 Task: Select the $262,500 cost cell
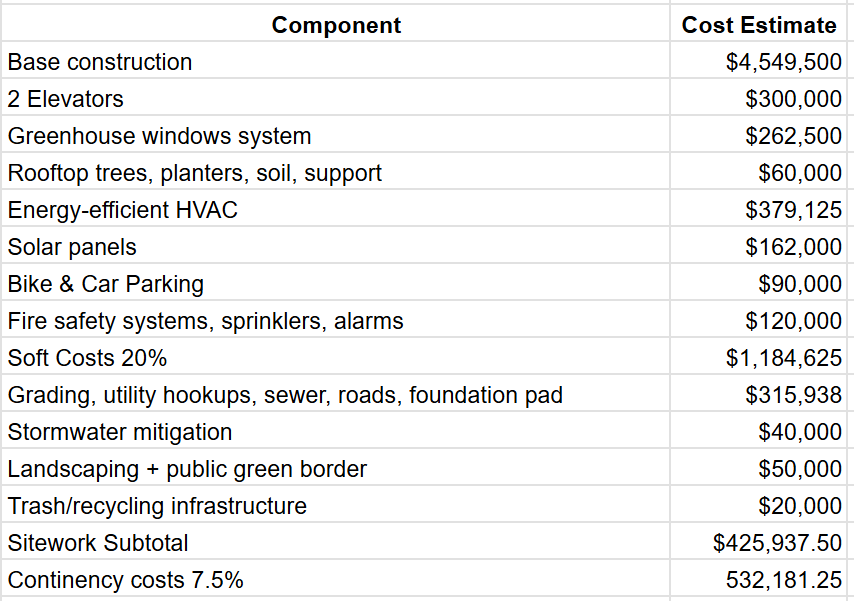[758, 136]
